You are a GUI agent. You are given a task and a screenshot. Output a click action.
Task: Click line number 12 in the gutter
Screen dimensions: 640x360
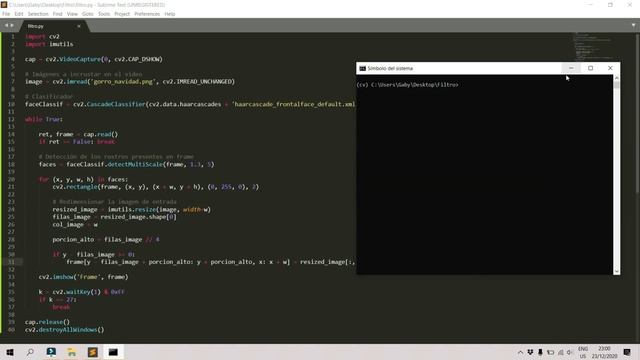point(11,119)
